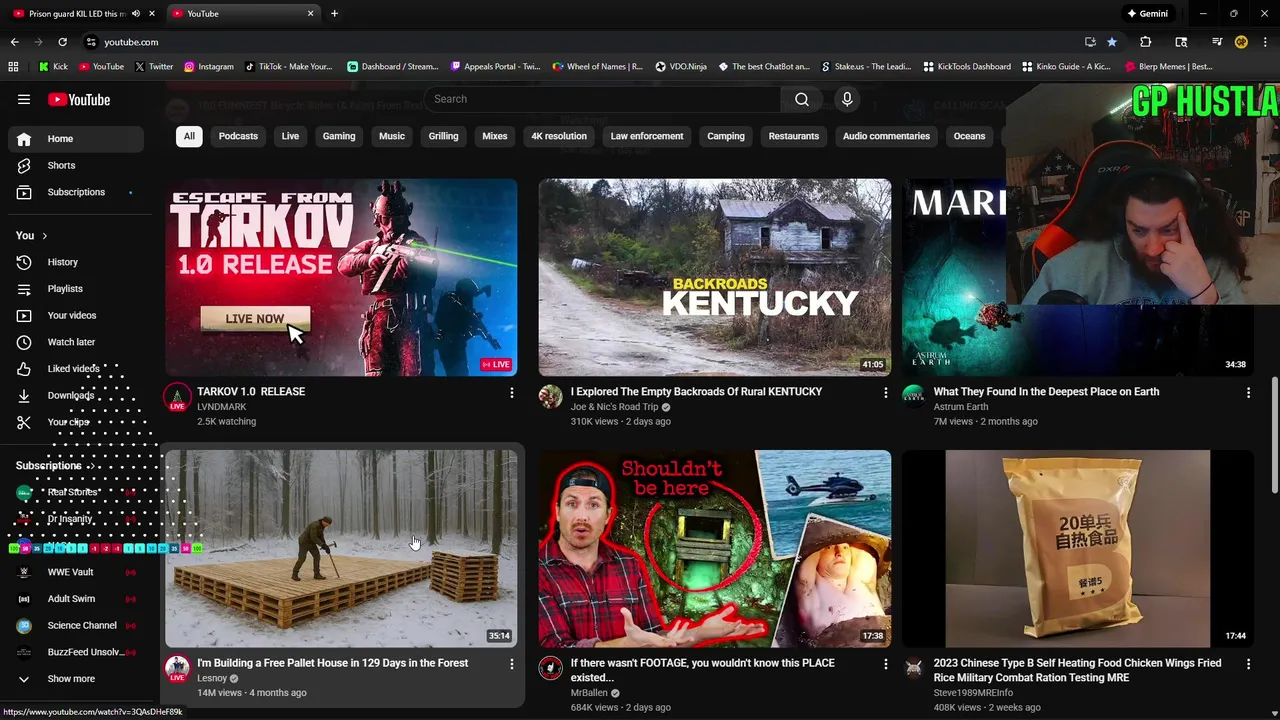Open browser extensions puzzle icon

point(1145,42)
